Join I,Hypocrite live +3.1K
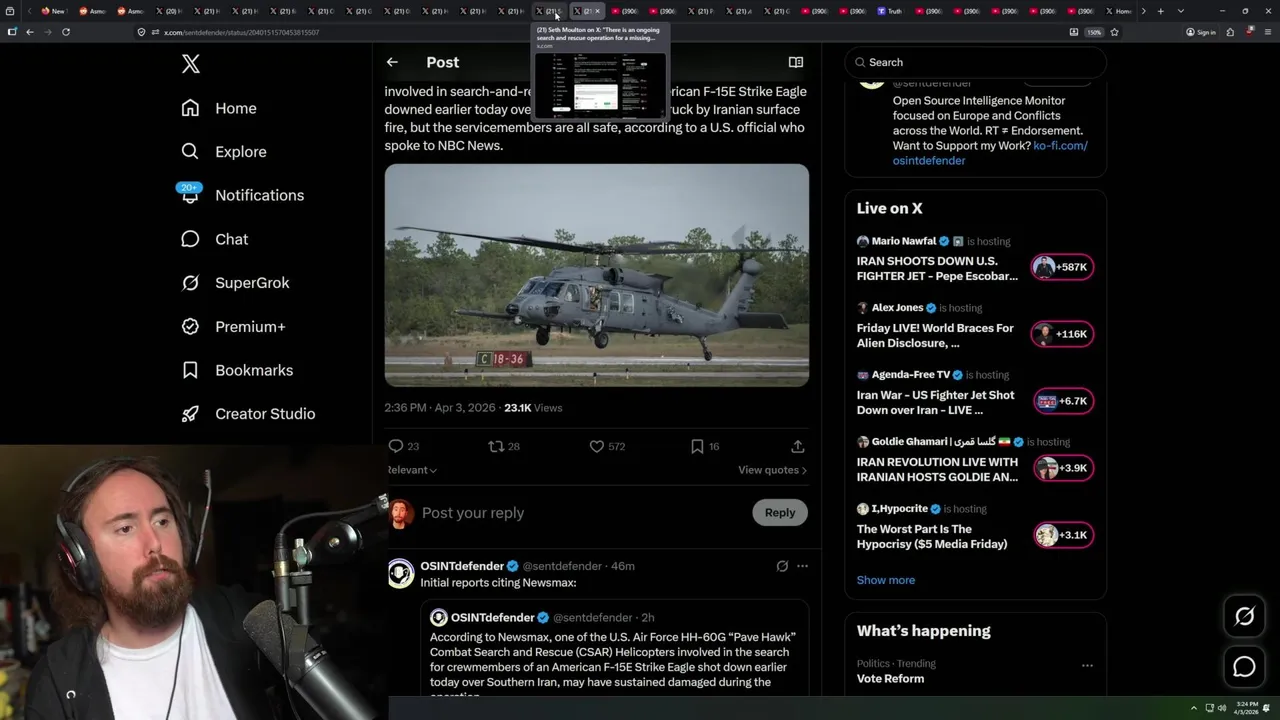Viewport: 1280px width, 720px height. click(x=1062, y=535)
